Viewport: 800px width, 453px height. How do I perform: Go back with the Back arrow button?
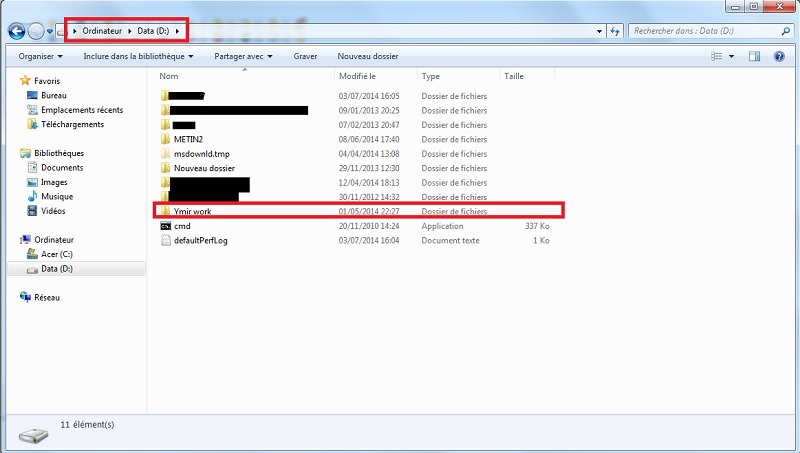pyautogui.click(x=16, y=31)
